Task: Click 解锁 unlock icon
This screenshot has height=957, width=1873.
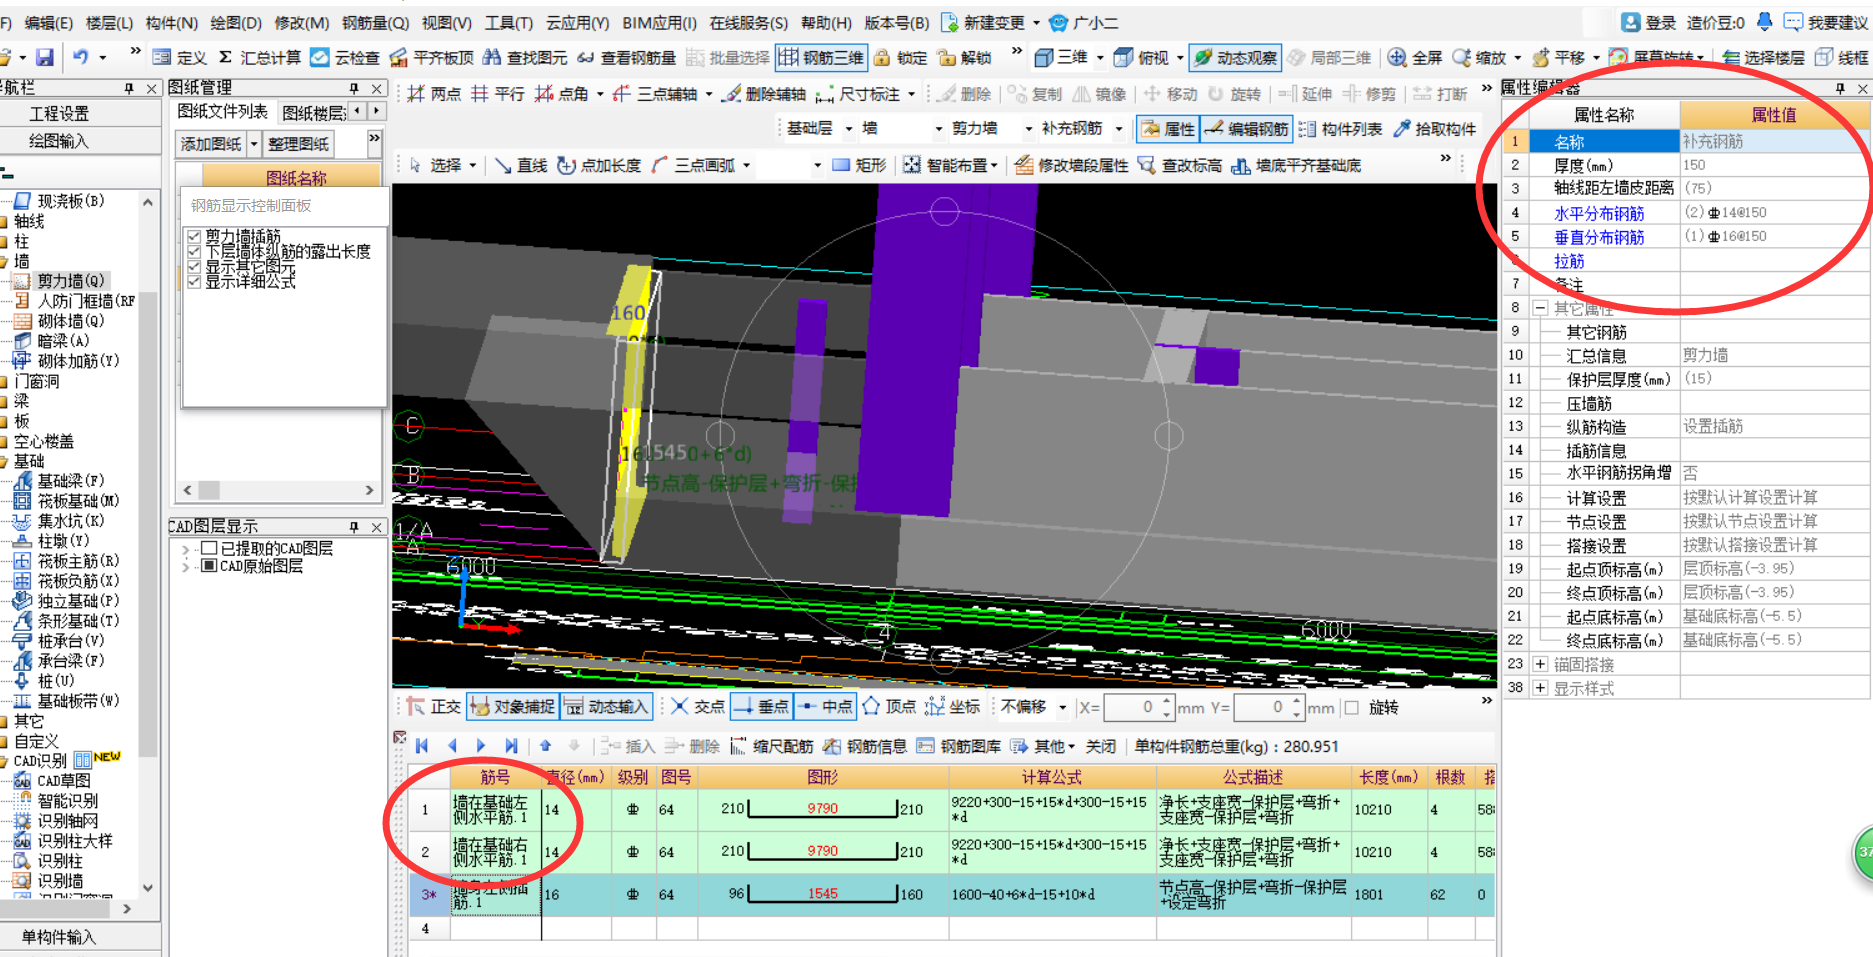Action: click(965, 57)
